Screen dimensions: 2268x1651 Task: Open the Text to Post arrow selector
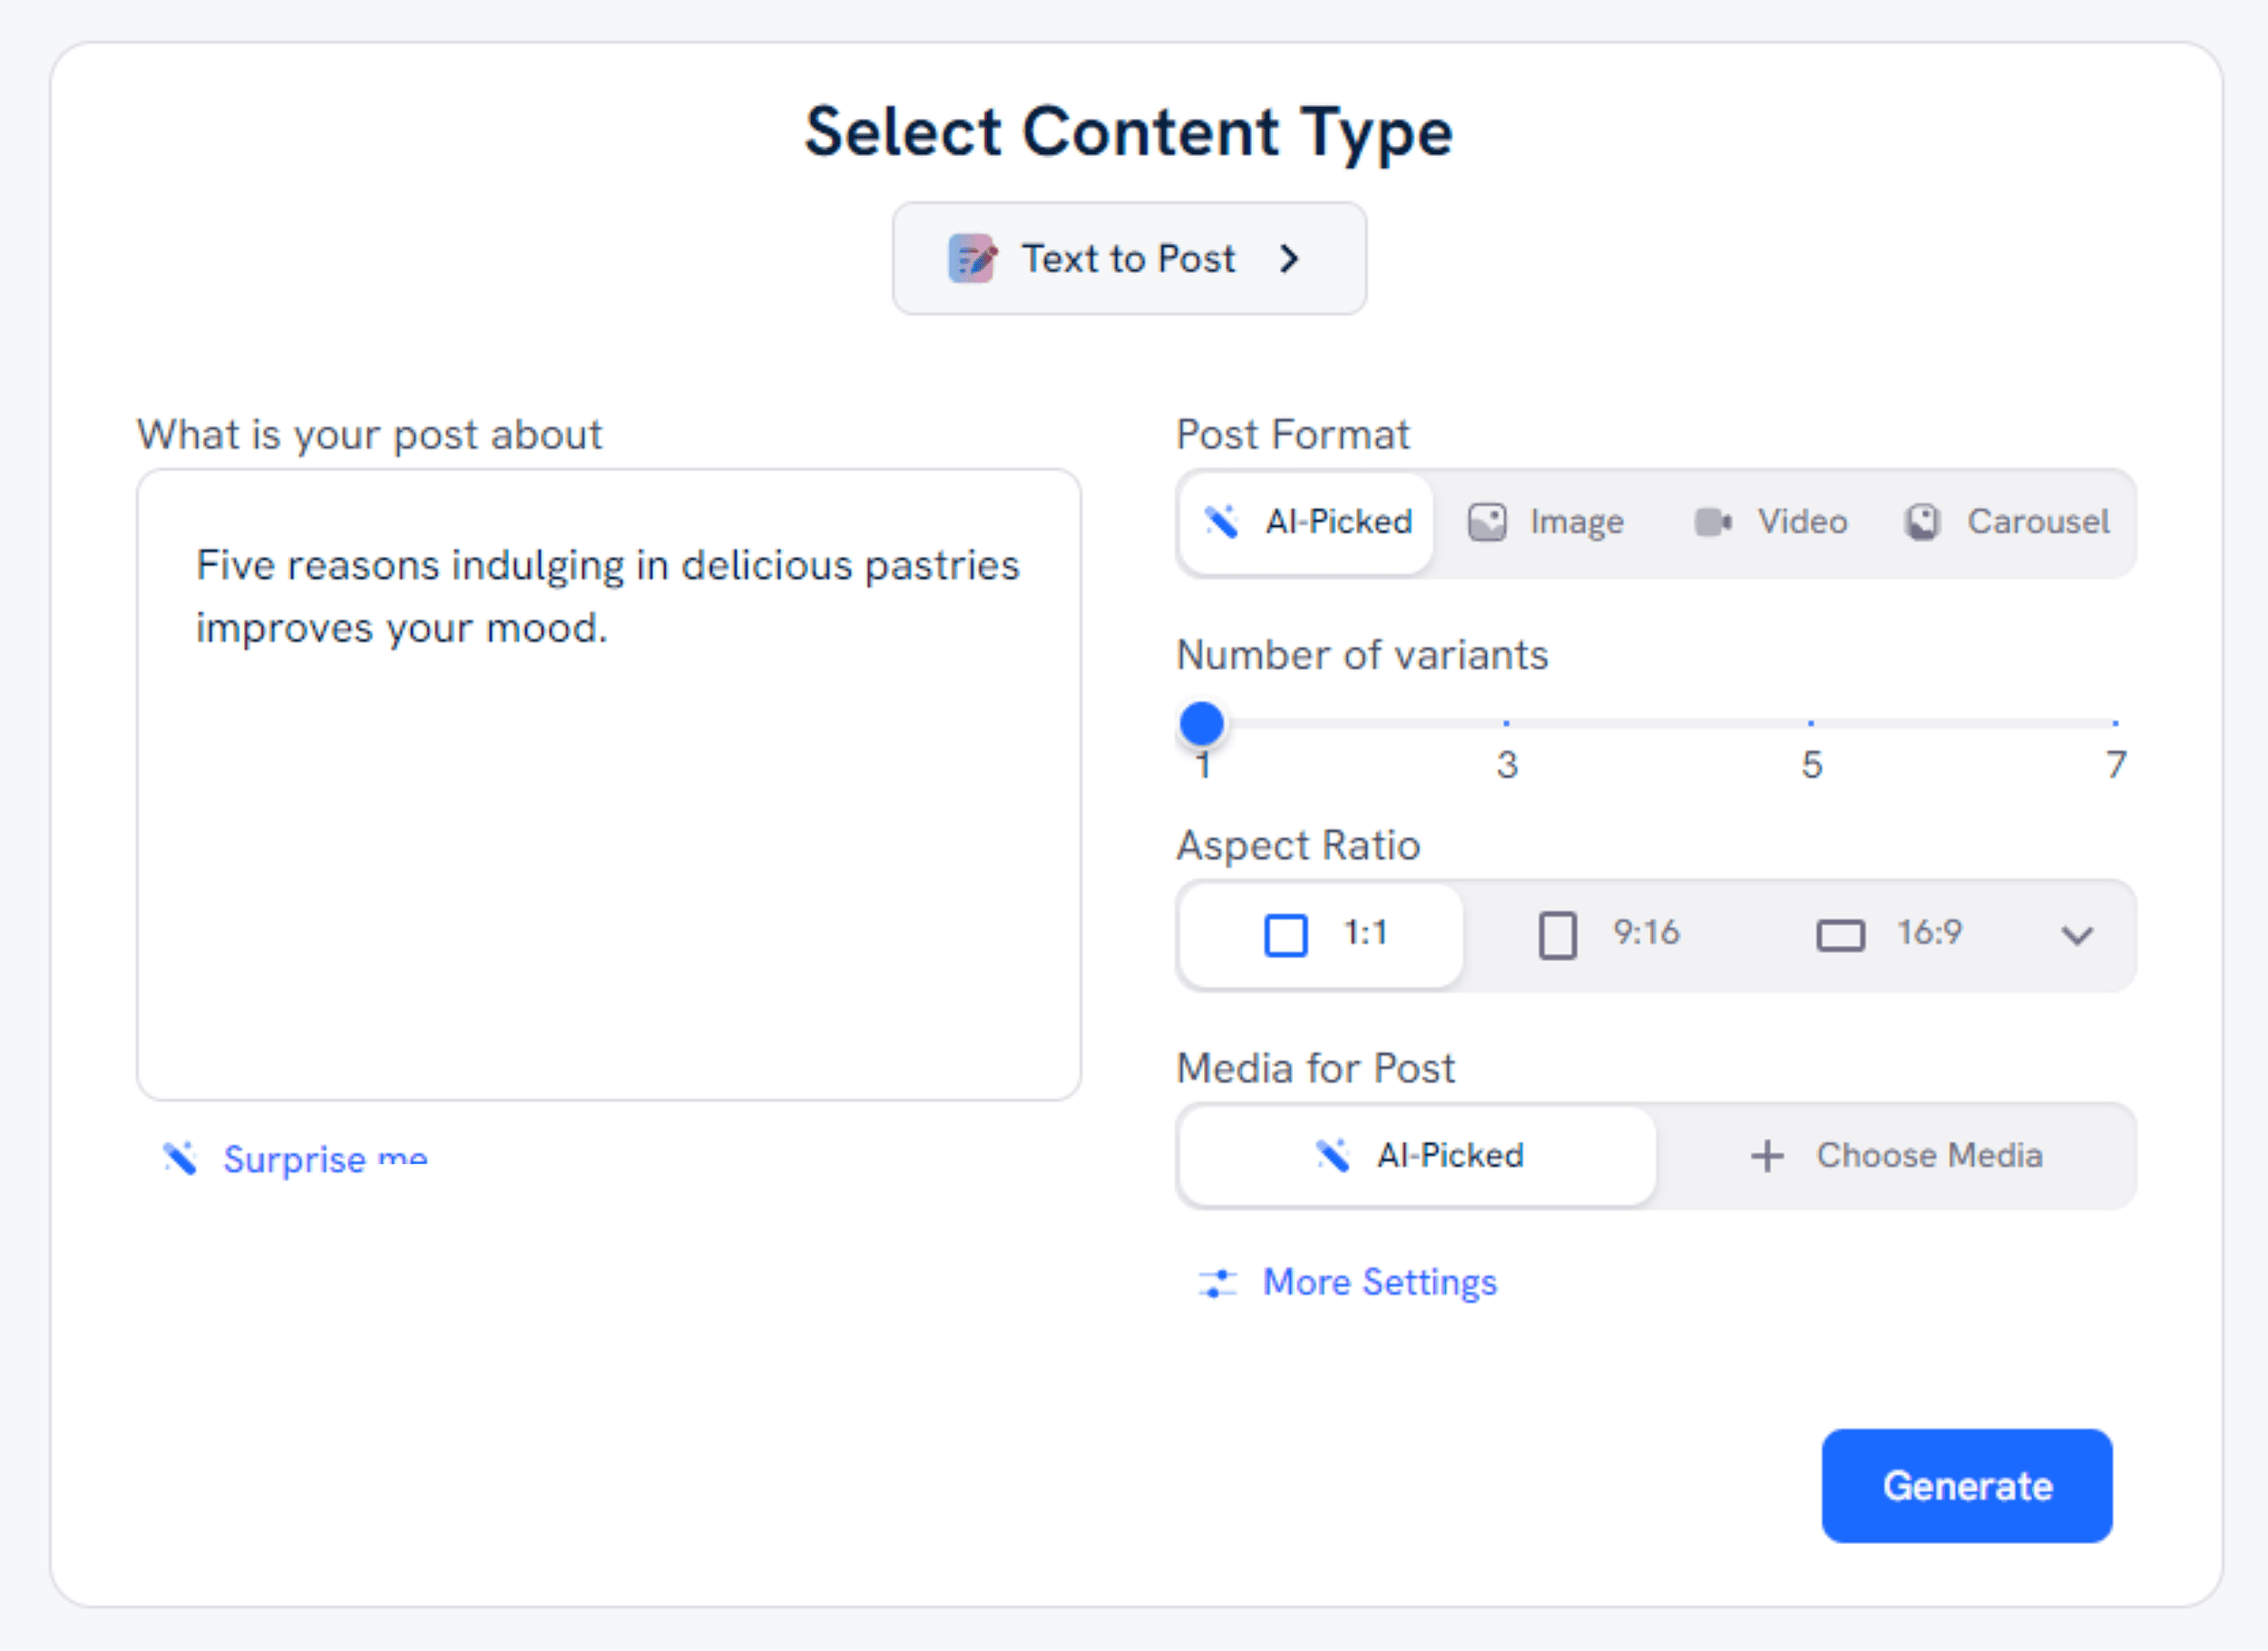1291,258
